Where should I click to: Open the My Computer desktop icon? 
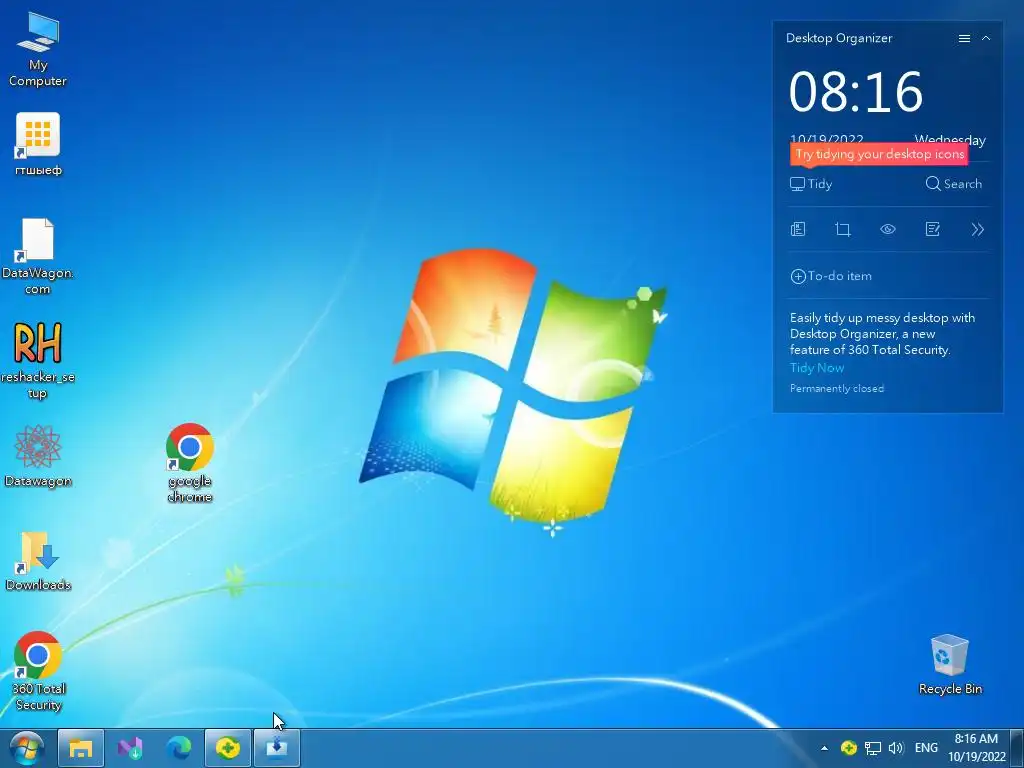coord(38,49)
